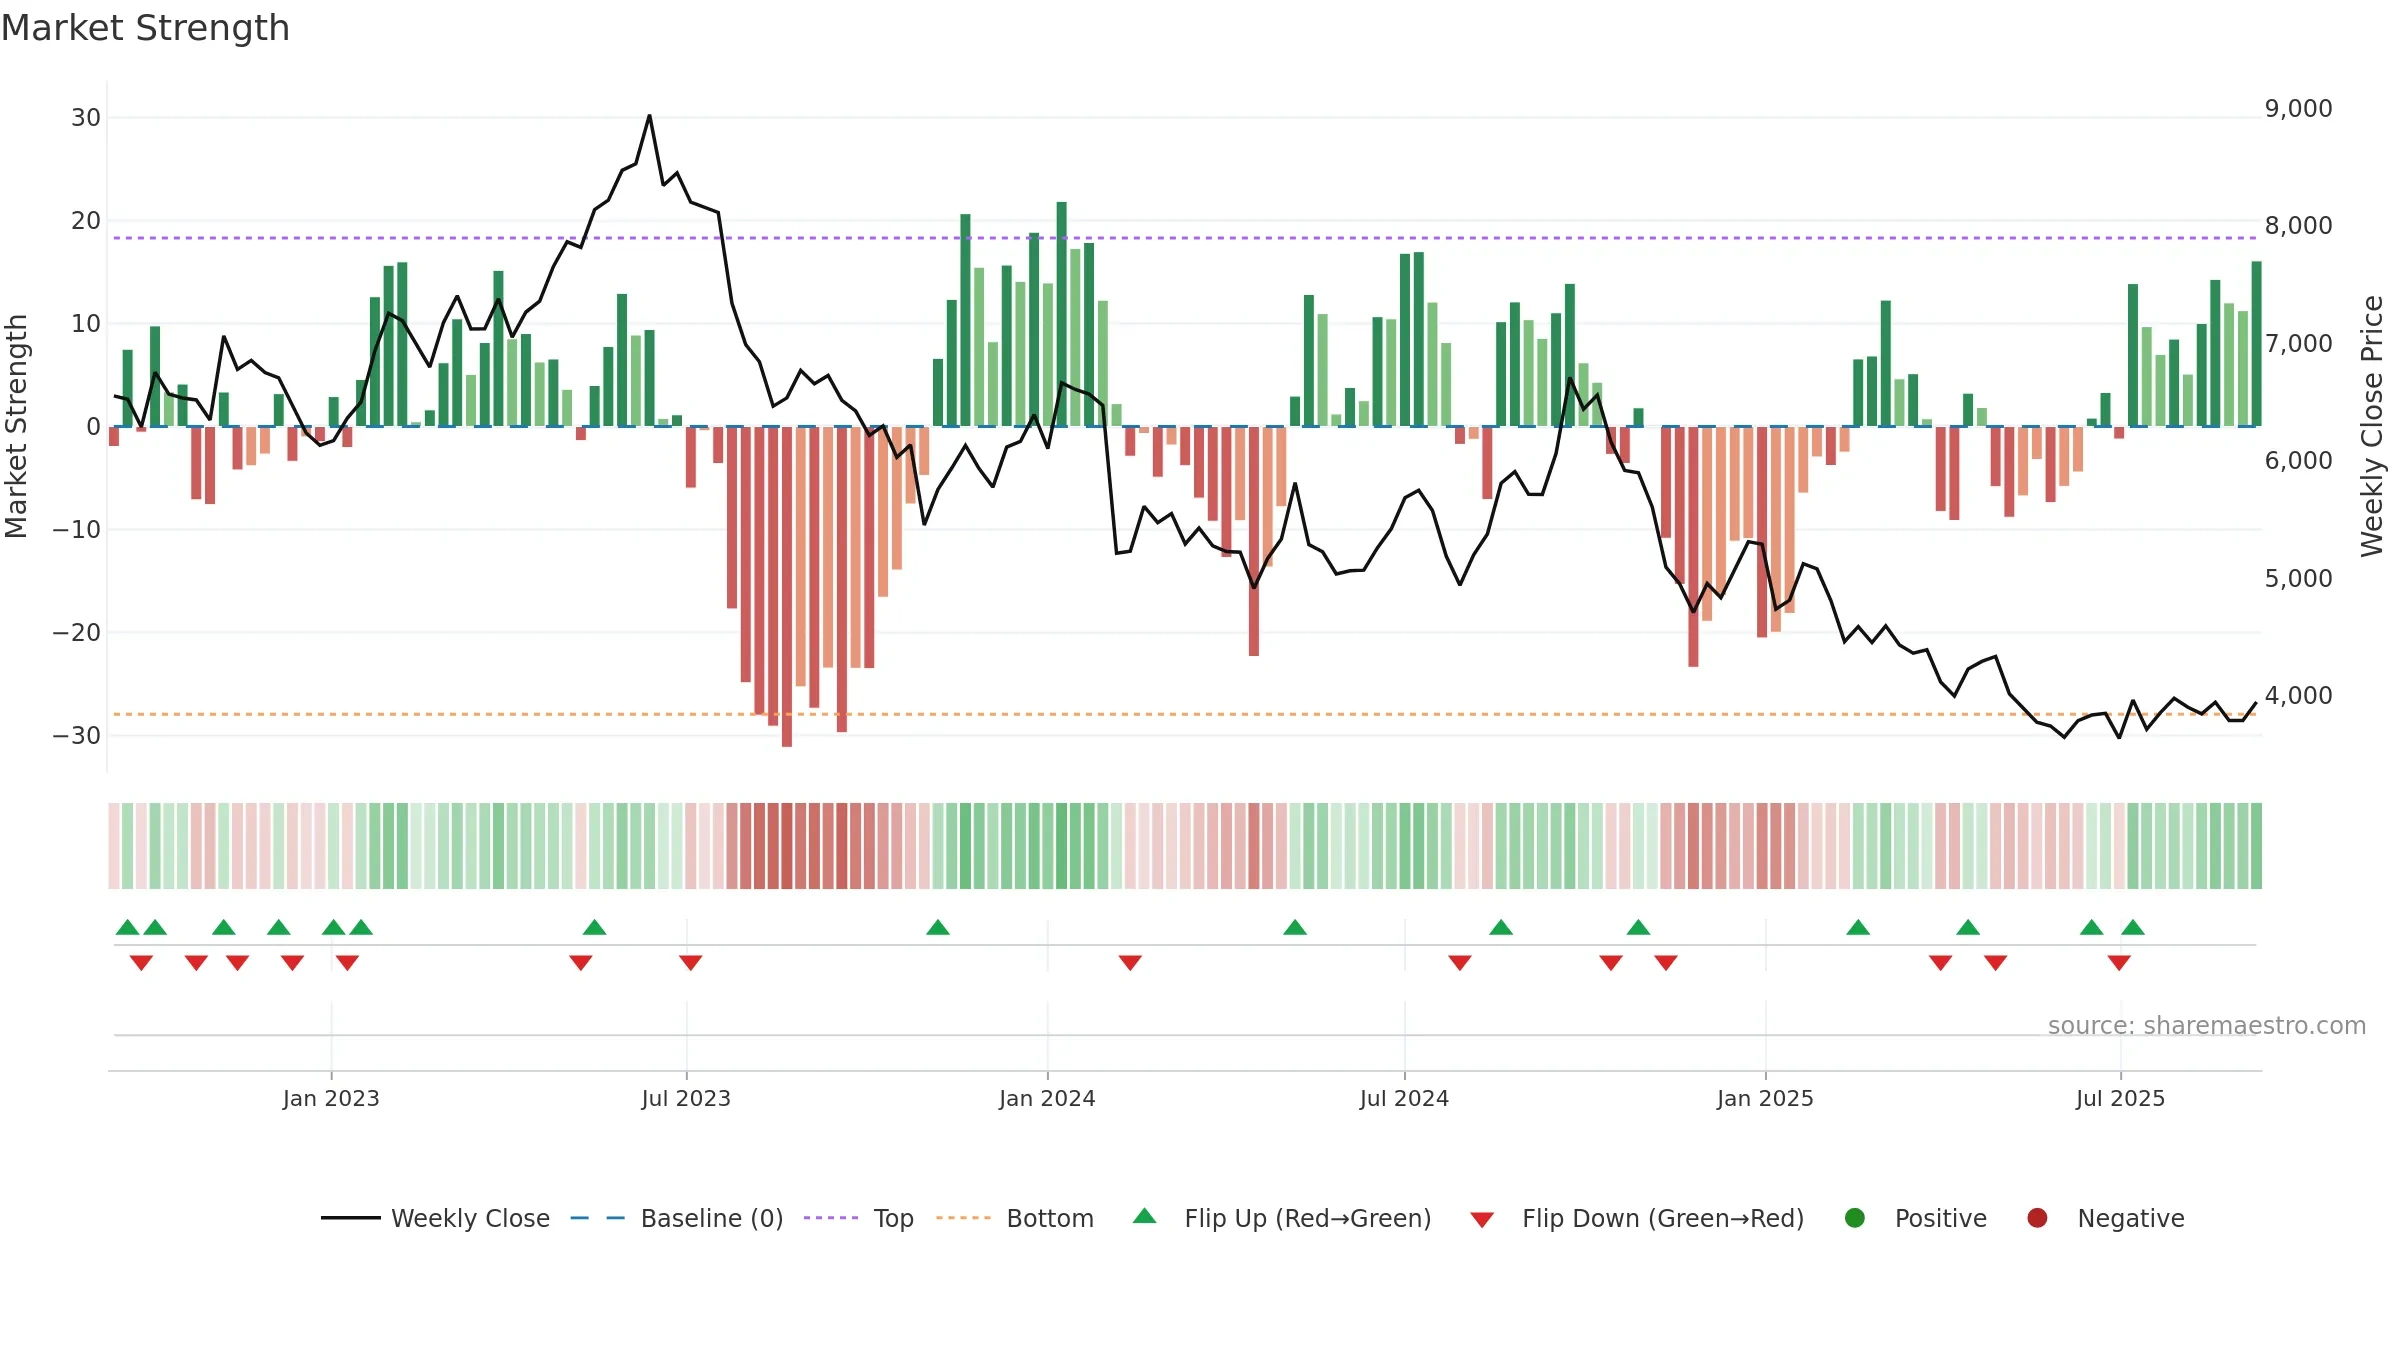Click the 20 tick on the left axis
2400x1350 pixels.
pyautogui.click(x=86, y=221)
